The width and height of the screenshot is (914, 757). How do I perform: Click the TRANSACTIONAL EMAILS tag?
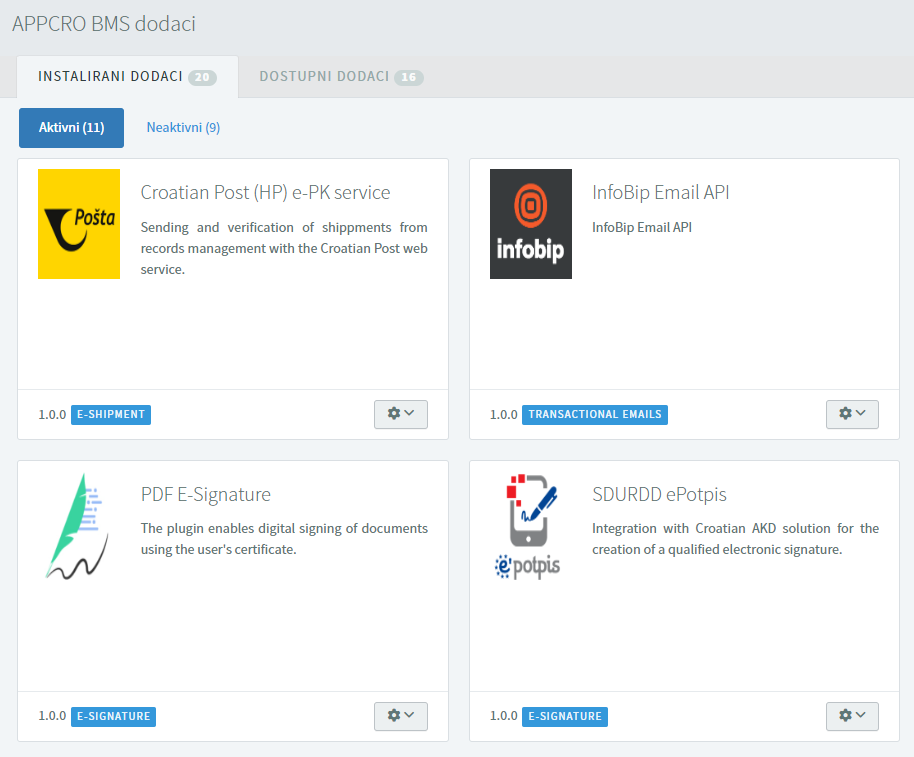pyautogui.click(x=595, y=414)
